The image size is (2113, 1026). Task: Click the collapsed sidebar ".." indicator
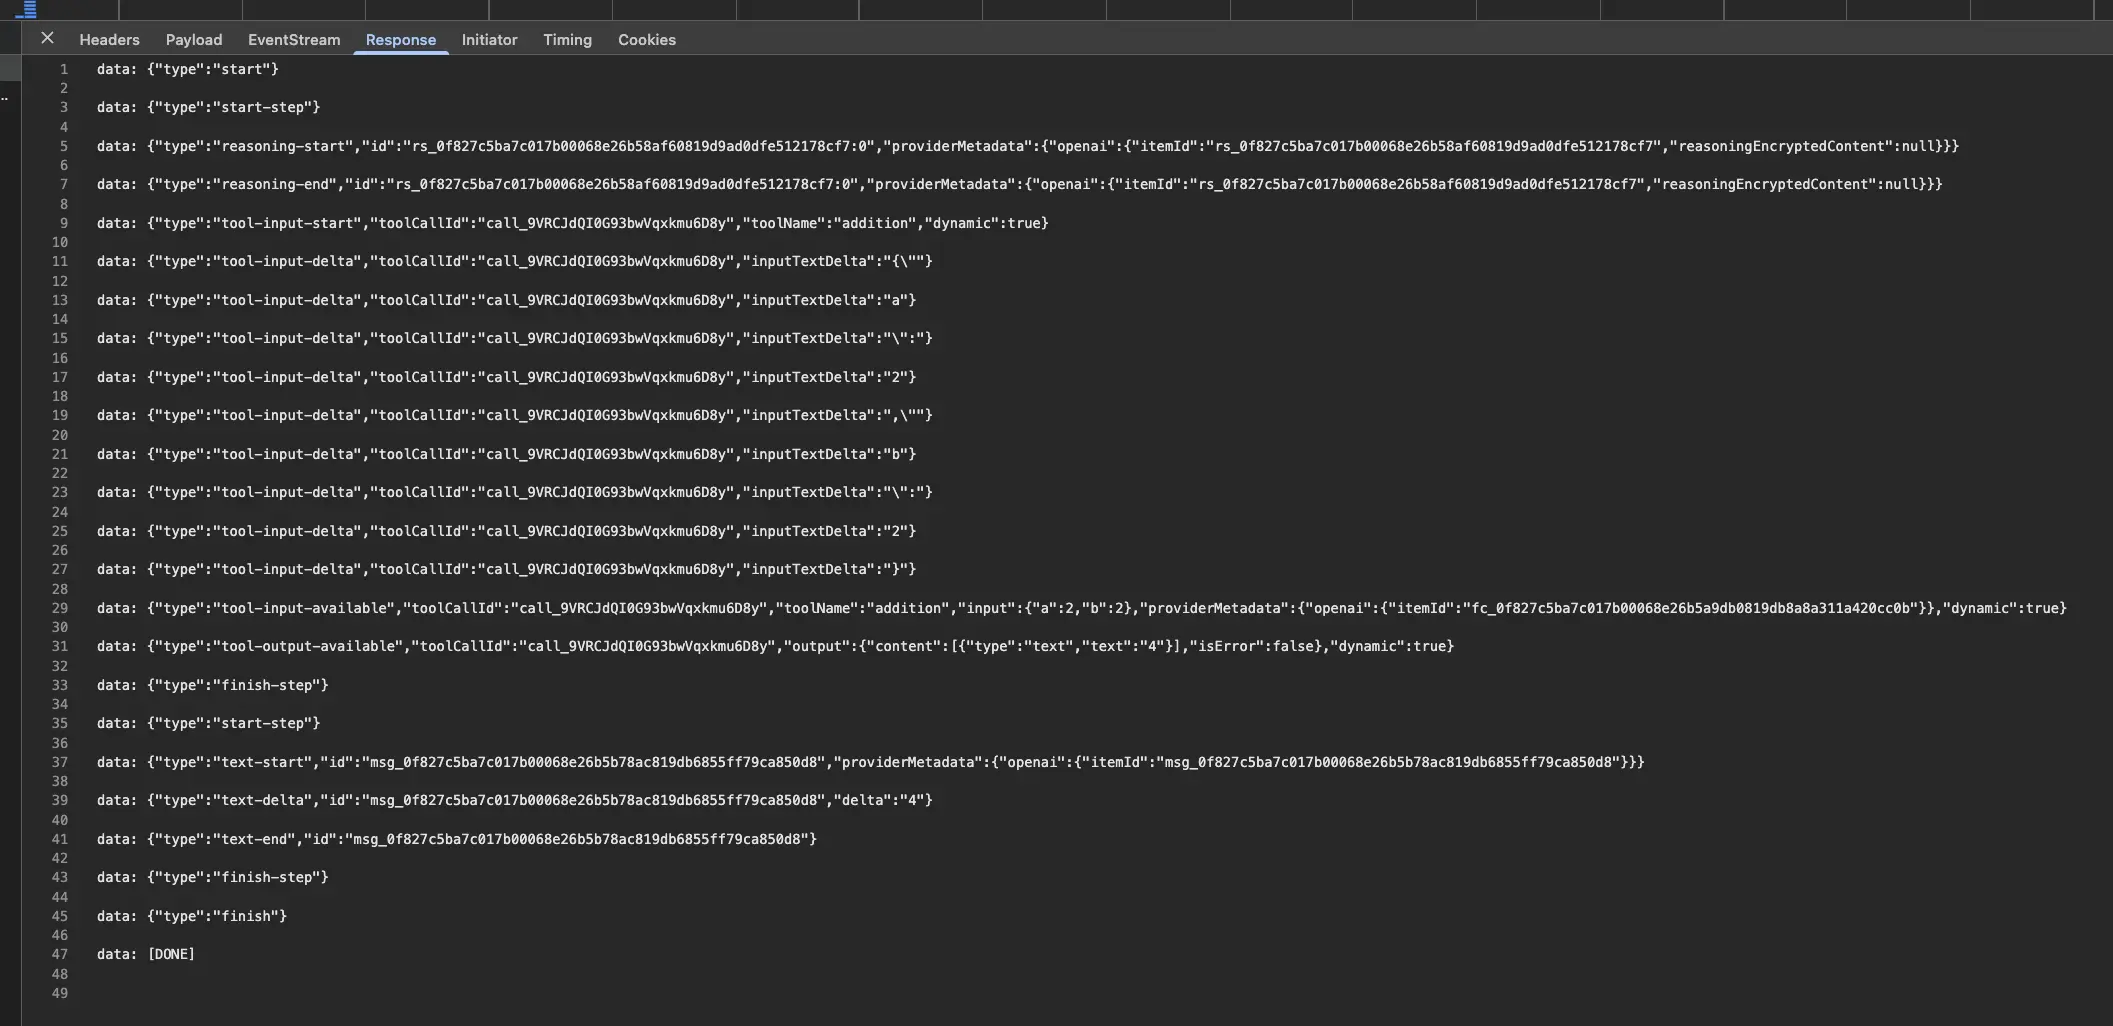point(6,100)
